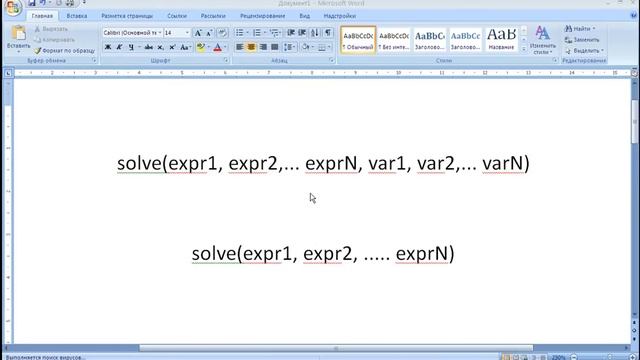
Task: Open the Shading color in Абзац group
Action: [307, 47]
